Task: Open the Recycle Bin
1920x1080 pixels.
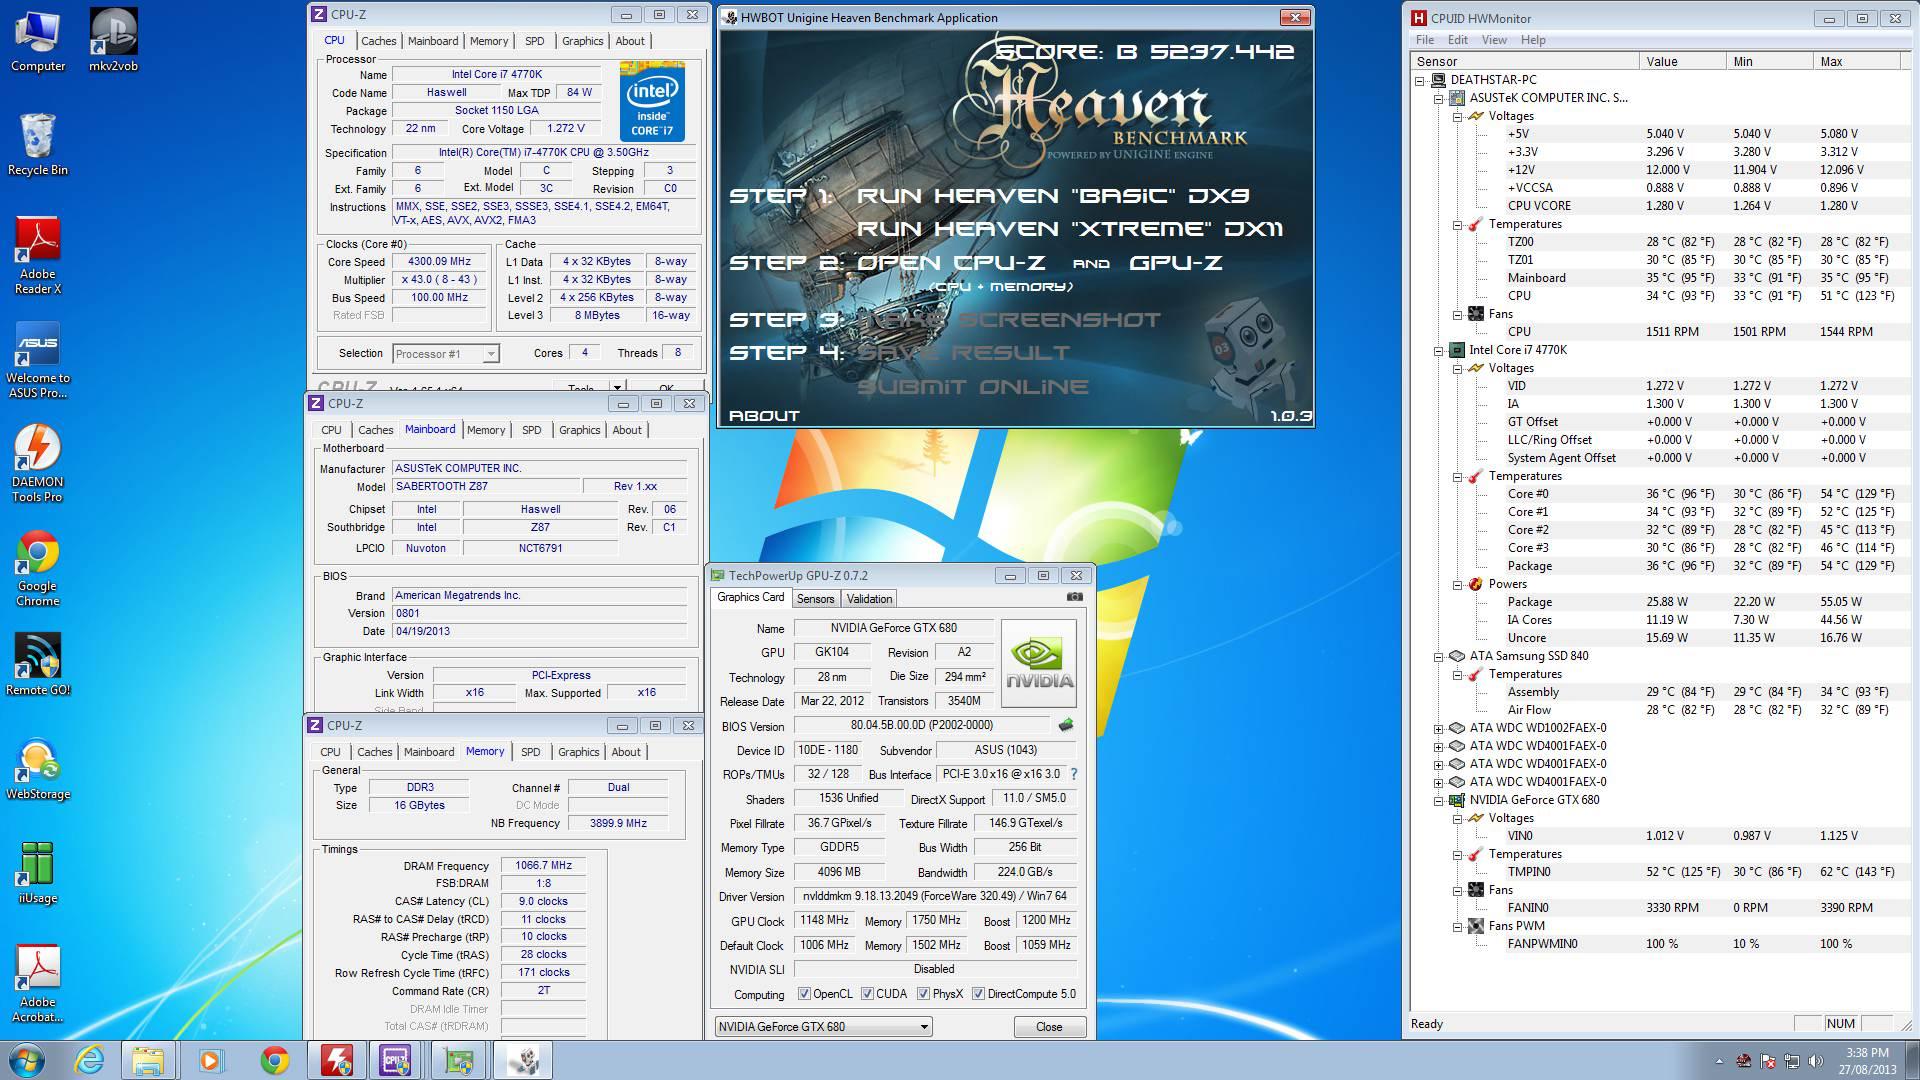Action: 38,145
